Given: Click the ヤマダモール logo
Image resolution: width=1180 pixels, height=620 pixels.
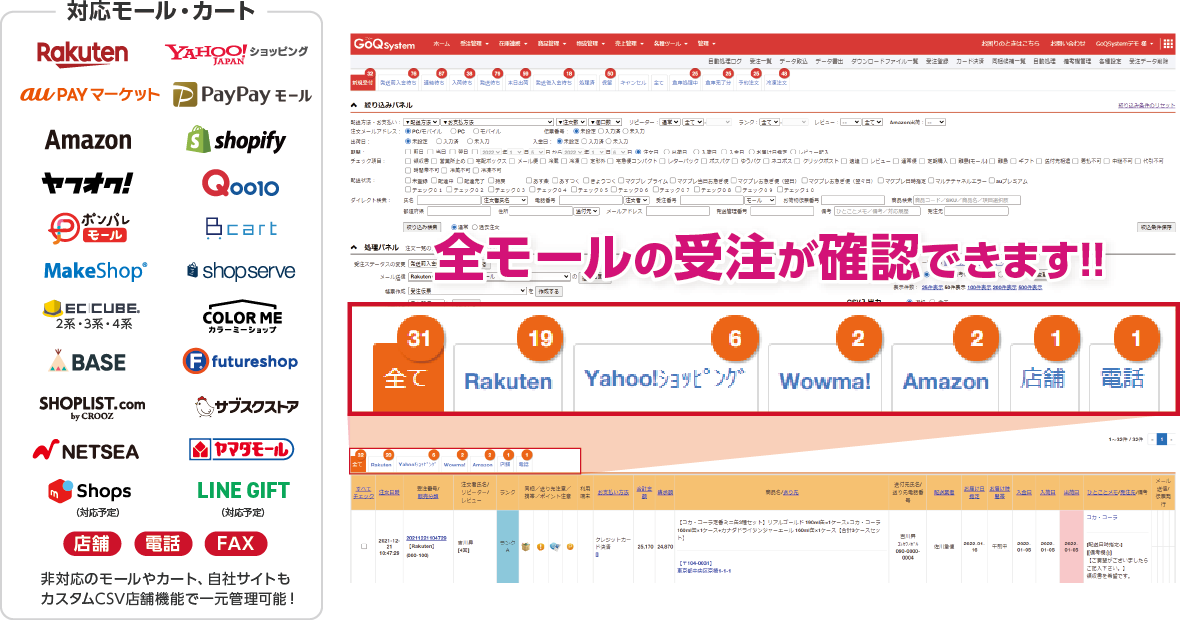Looking at the screenshot, I should pos(241,450).
